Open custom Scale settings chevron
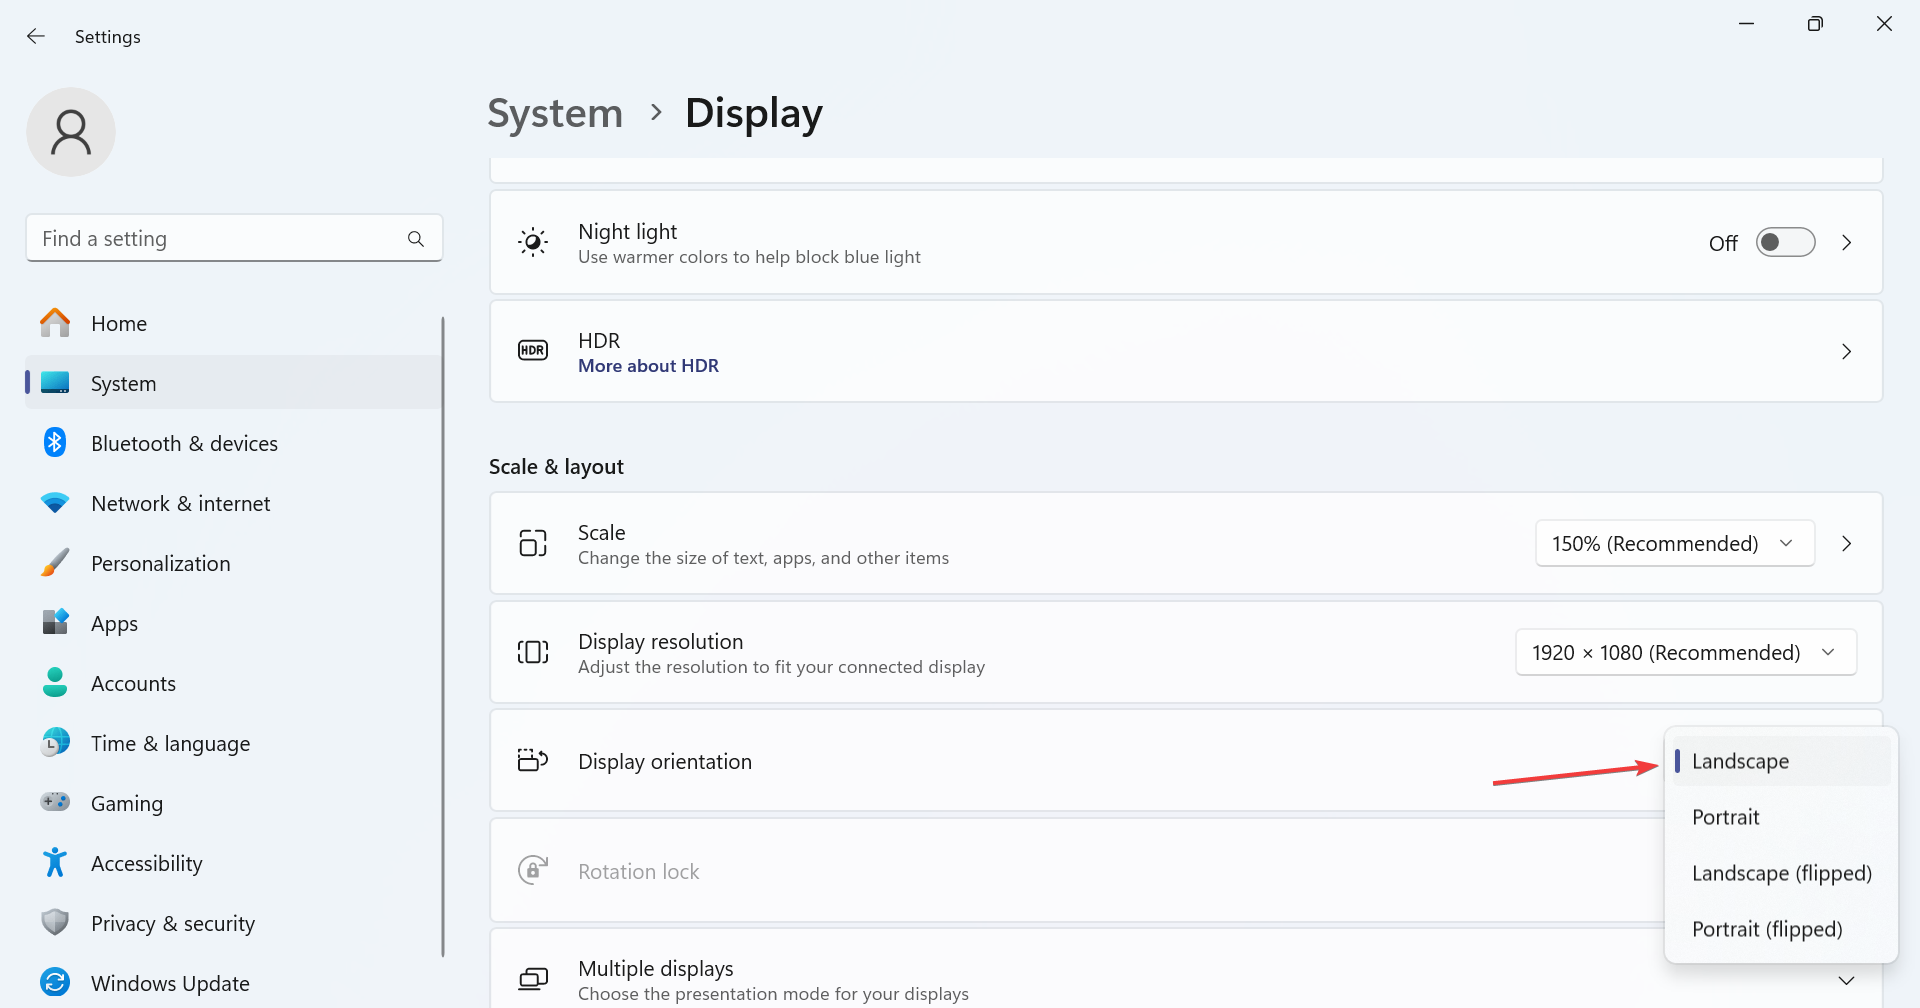This screenshot has height=1008, width=1920. [x=1847, y=543]
